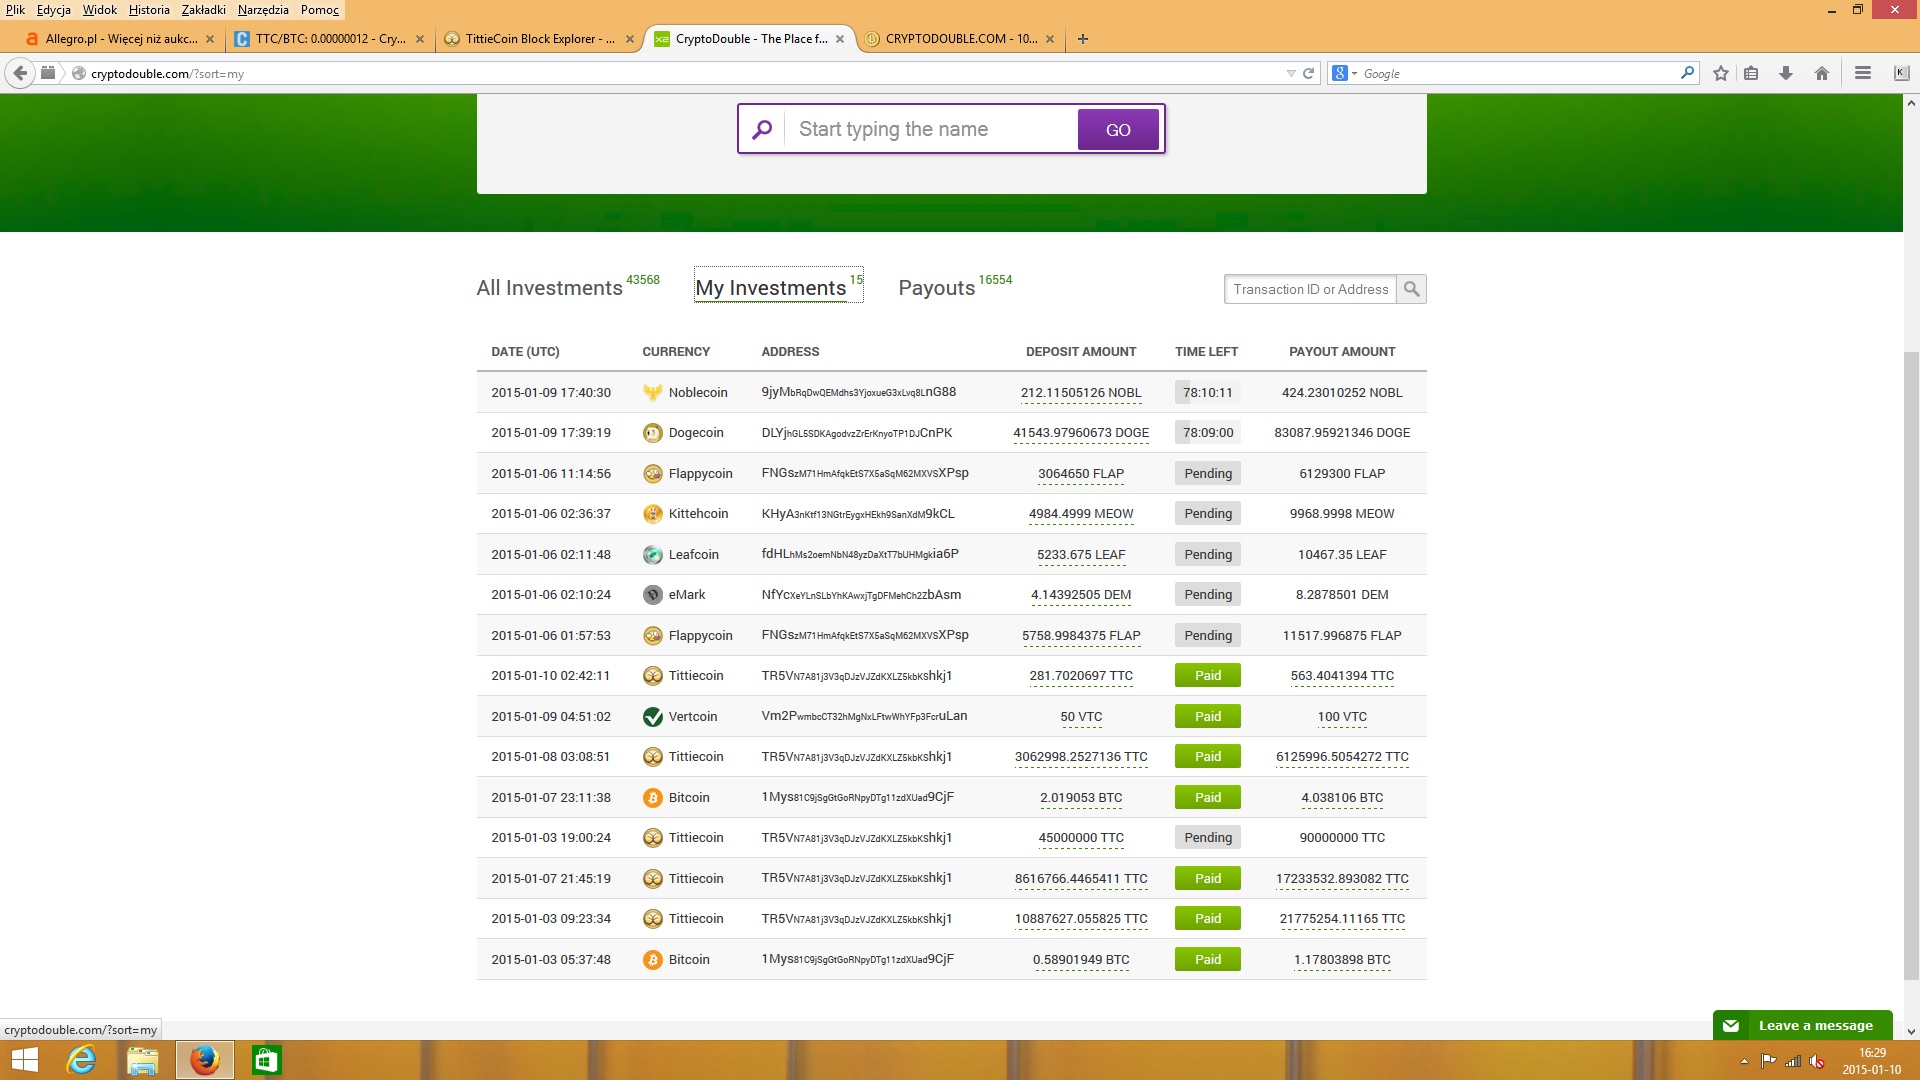1920x1080 pixels.
Task: Click the Paid status for Vertcoin row
Action: [1207, 717]
